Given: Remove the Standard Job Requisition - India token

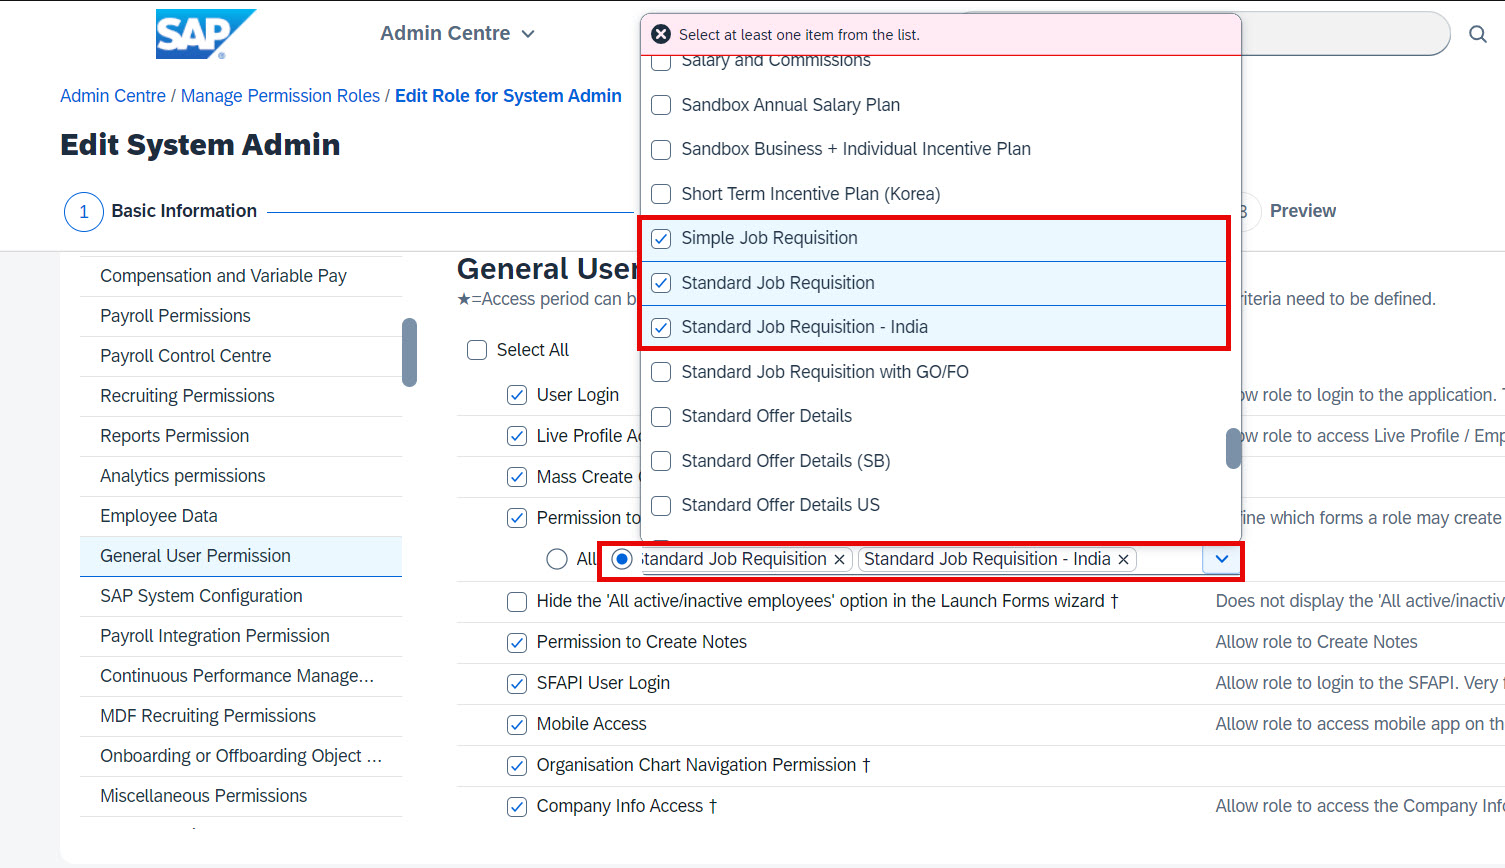Looking at the screenshot, I should (x=1123, y=559).
